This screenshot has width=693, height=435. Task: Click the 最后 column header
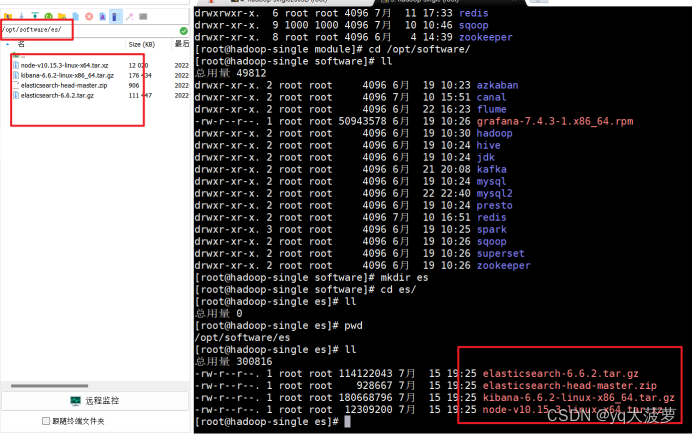pos(182,44)
